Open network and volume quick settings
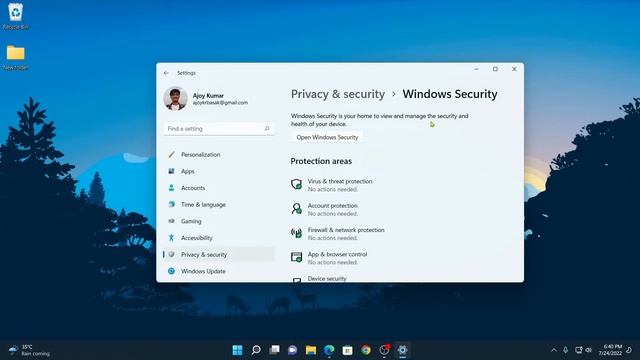 click(584, 350)
